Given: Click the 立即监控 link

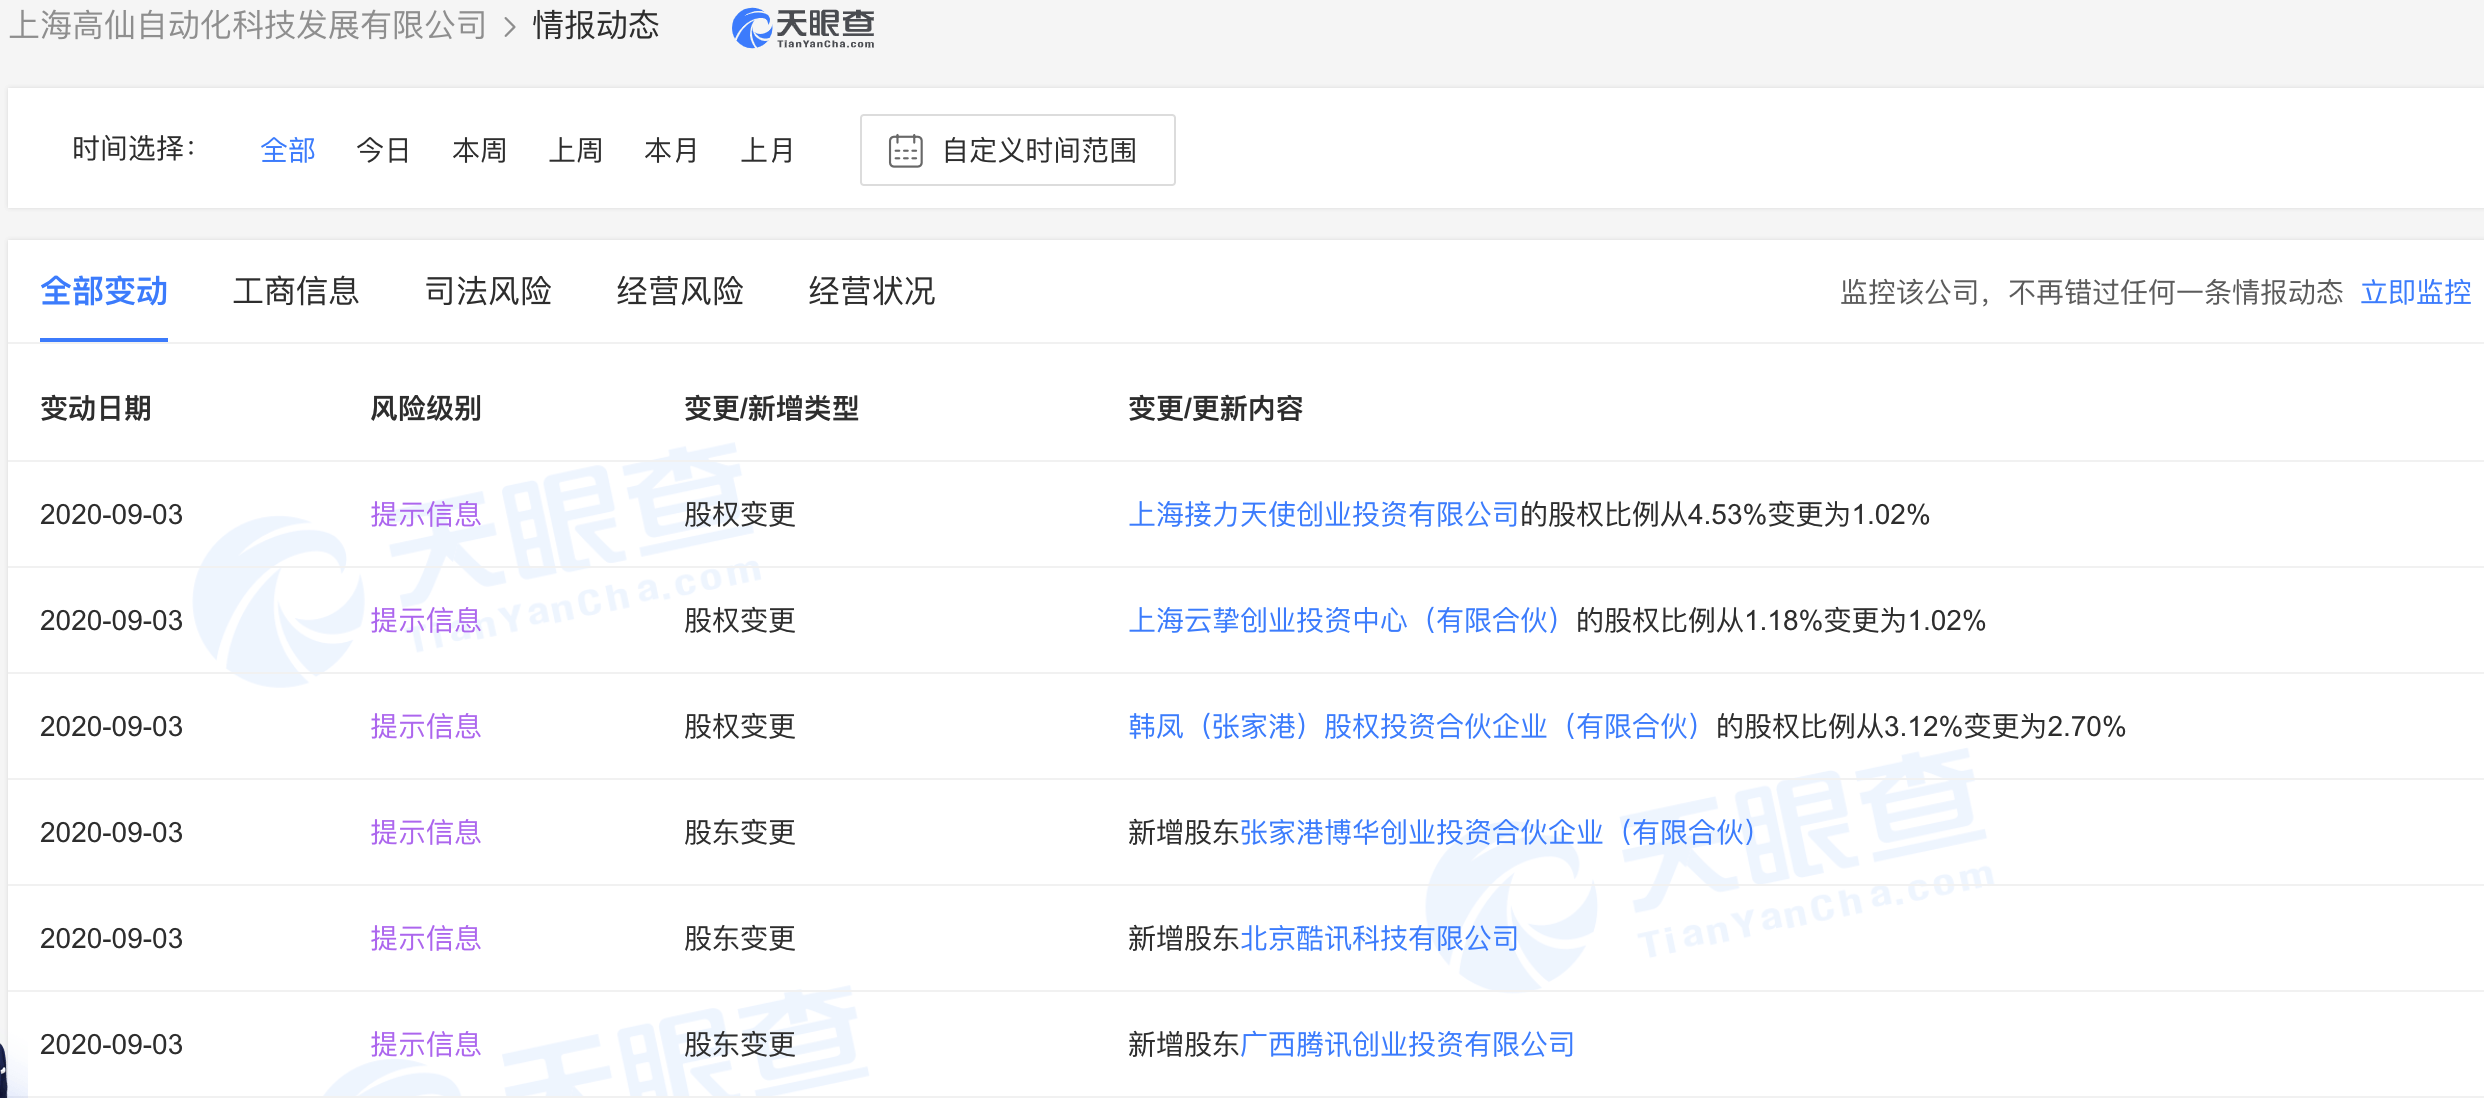Looking at the screenshot, I should (x=2415, y=292).
